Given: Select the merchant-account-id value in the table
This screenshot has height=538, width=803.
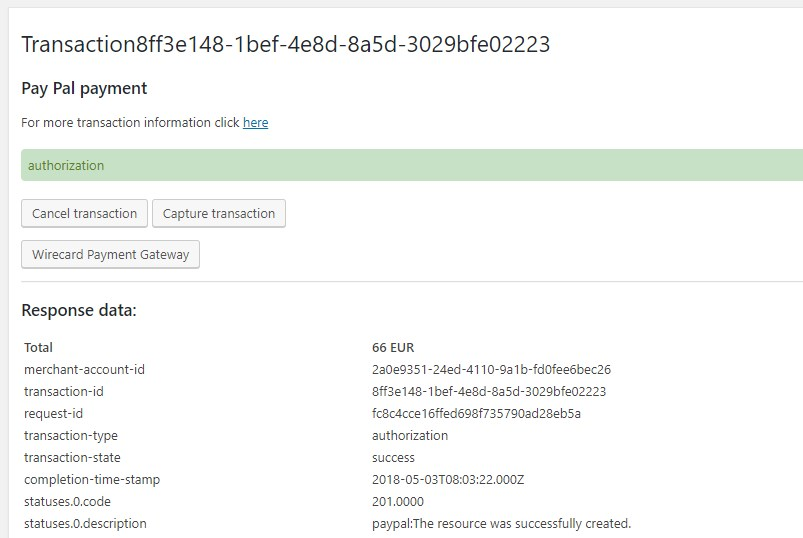Looking at the screenshot, I should coord(491,369).
